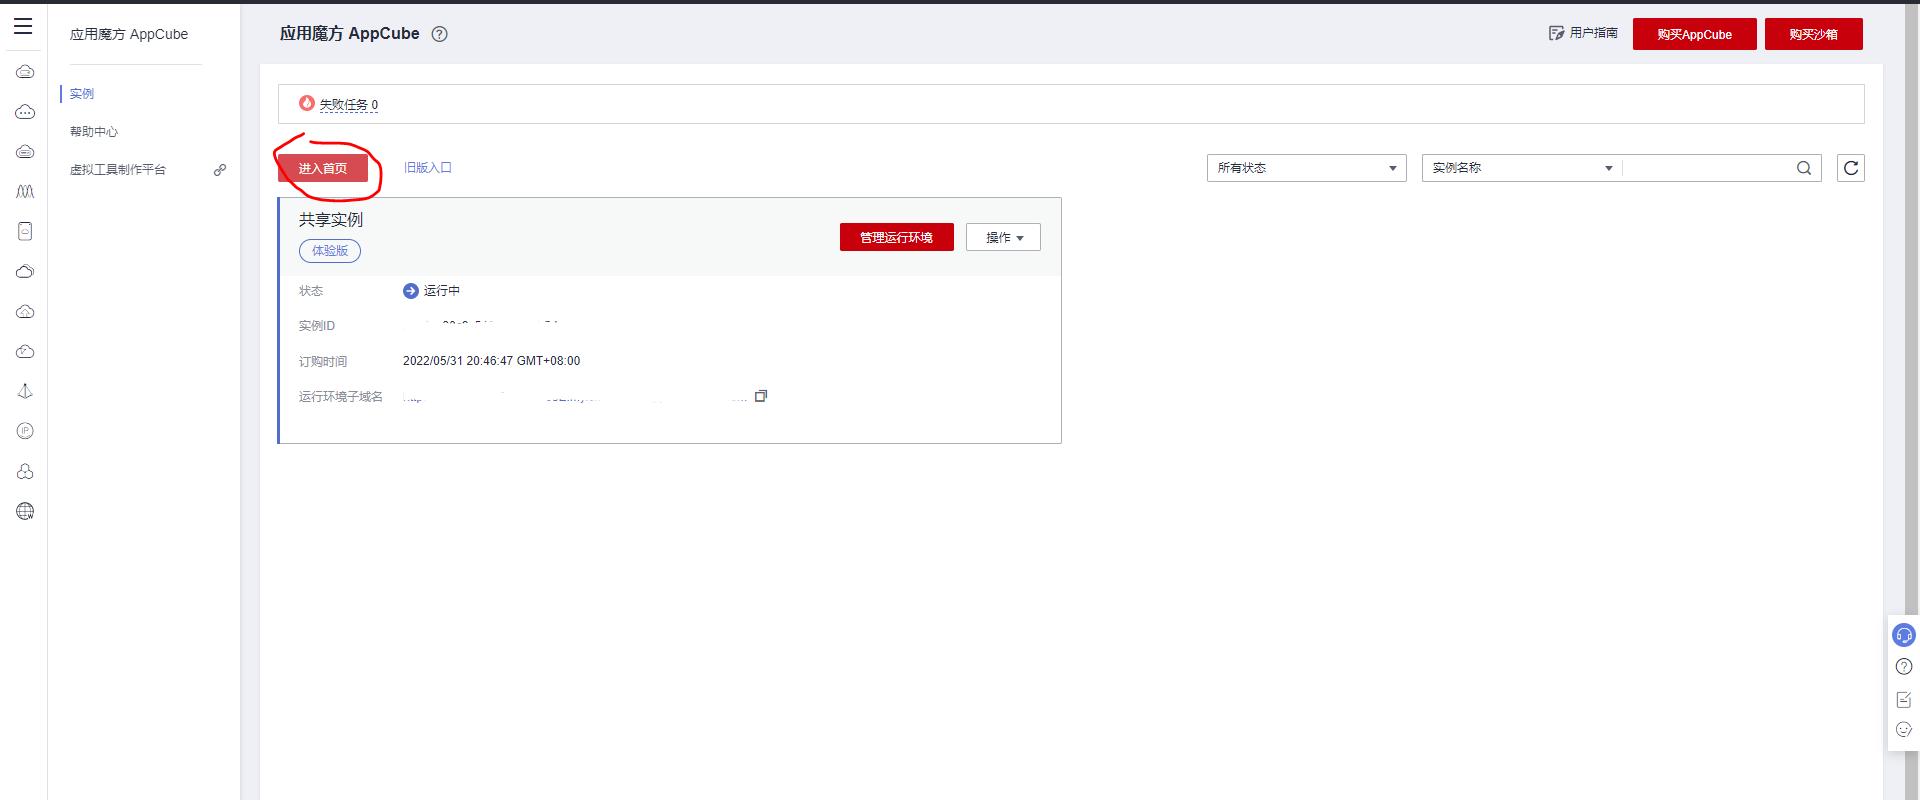Click the cloud disk icon above the waveform icon
The width and height of the screenshot is (1920, 800).
point(25,152)
